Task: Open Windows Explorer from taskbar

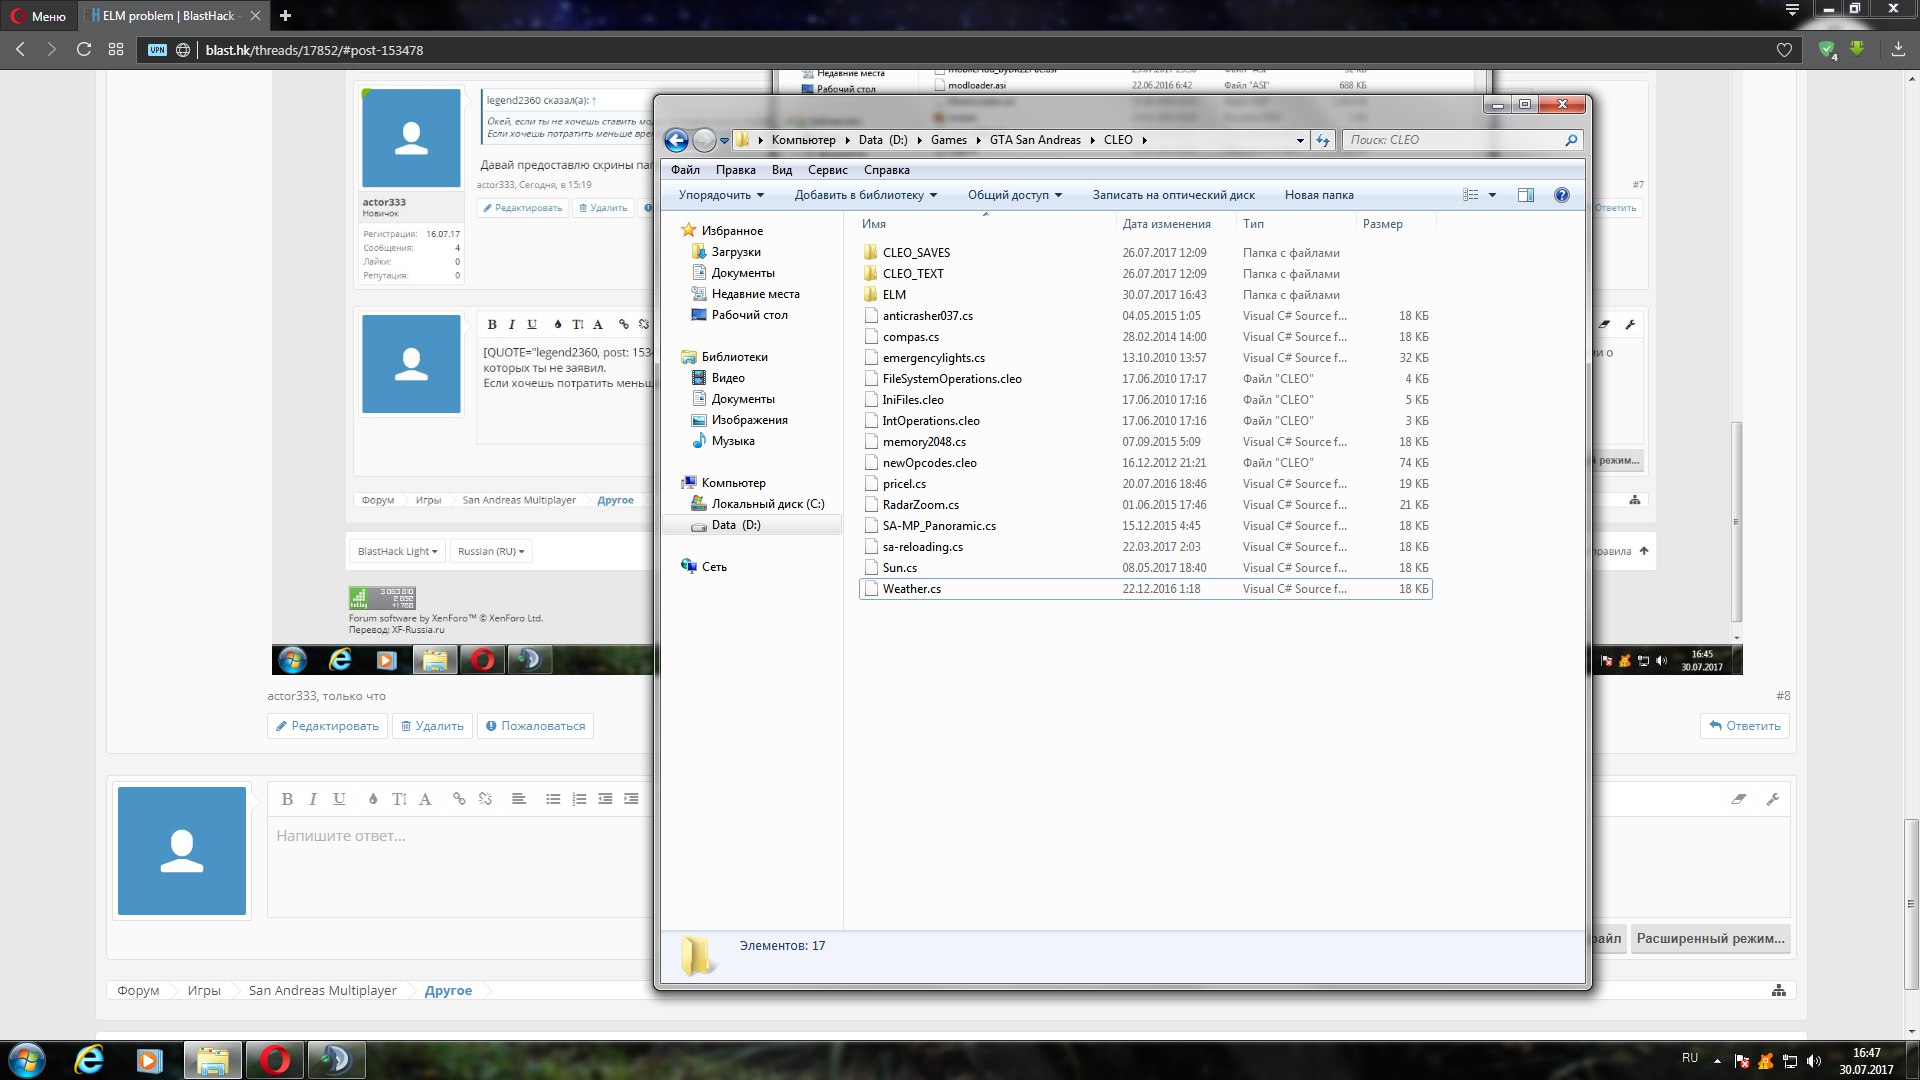Action: pos(212,1060)
